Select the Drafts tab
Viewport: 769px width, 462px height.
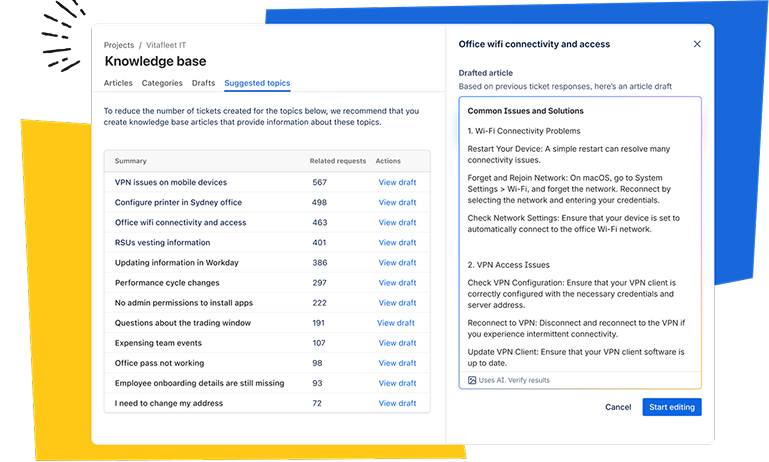point(203,83)
